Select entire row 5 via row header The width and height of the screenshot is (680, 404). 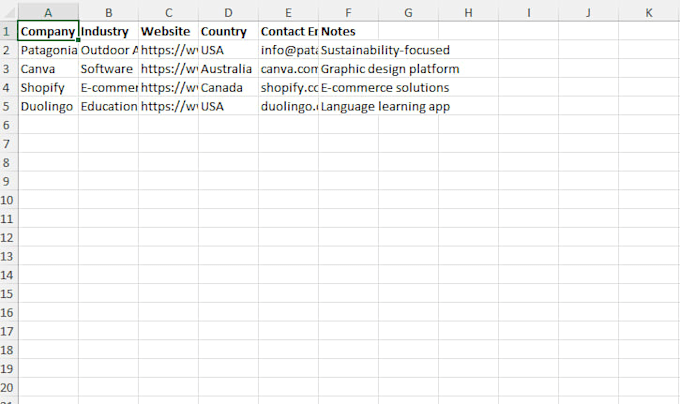pyautogui.click(x=9, y=106)
